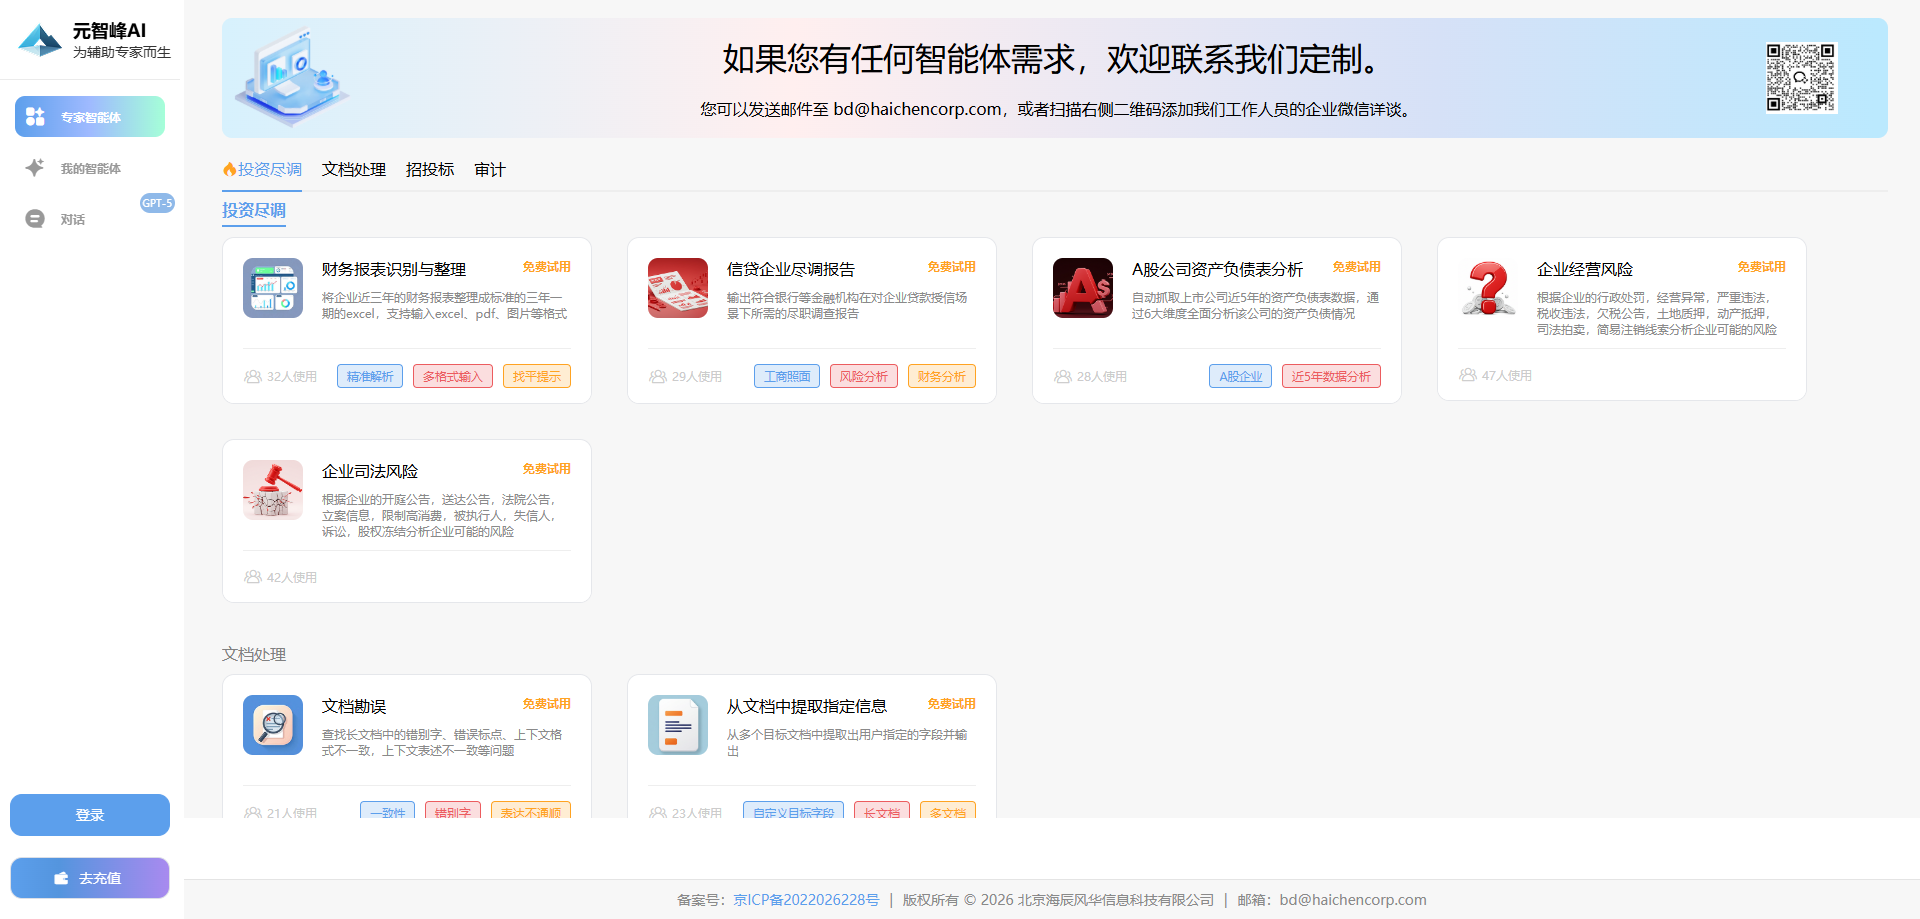1920x919 pixels.
Task: Click 免费试用 on 财务报表识别与整理 card
Action: point(546,267)
